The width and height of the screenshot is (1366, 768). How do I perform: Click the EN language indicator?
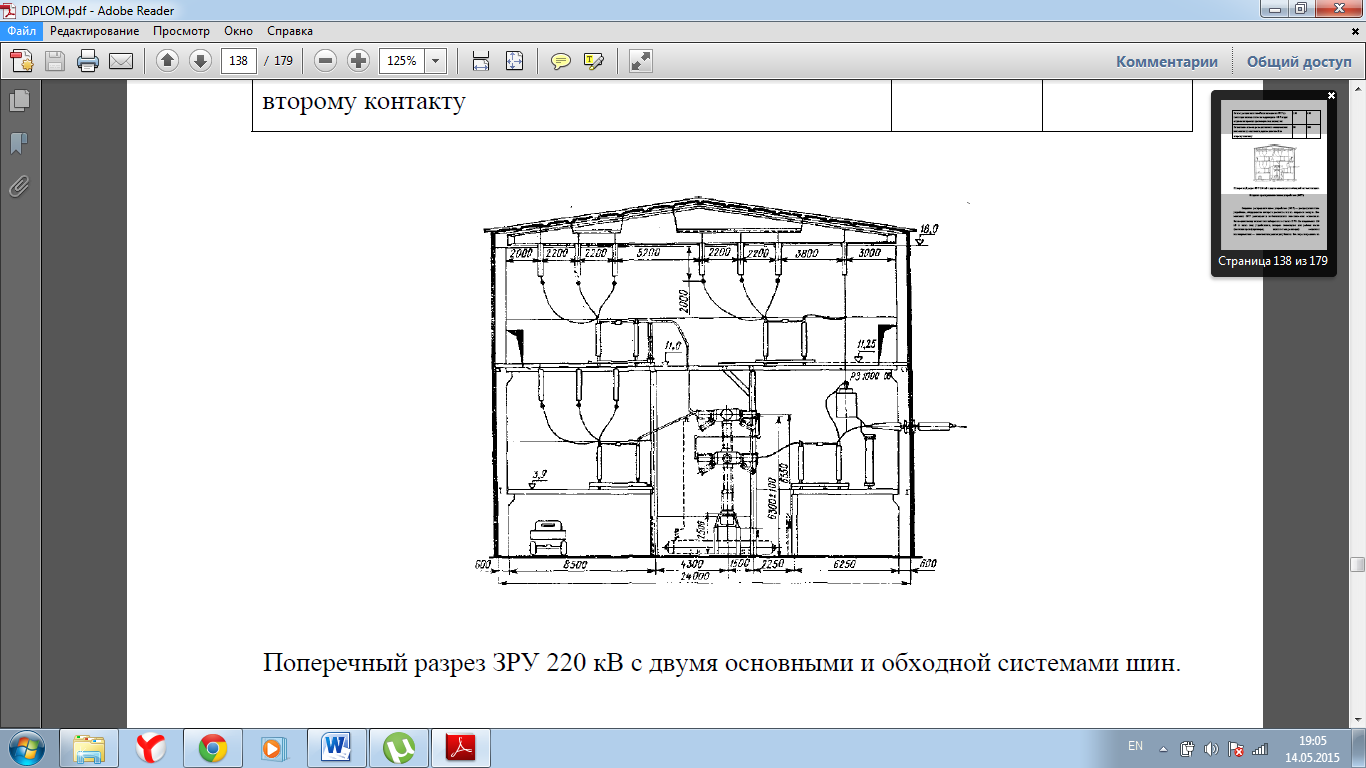(x=1135, y=746)
